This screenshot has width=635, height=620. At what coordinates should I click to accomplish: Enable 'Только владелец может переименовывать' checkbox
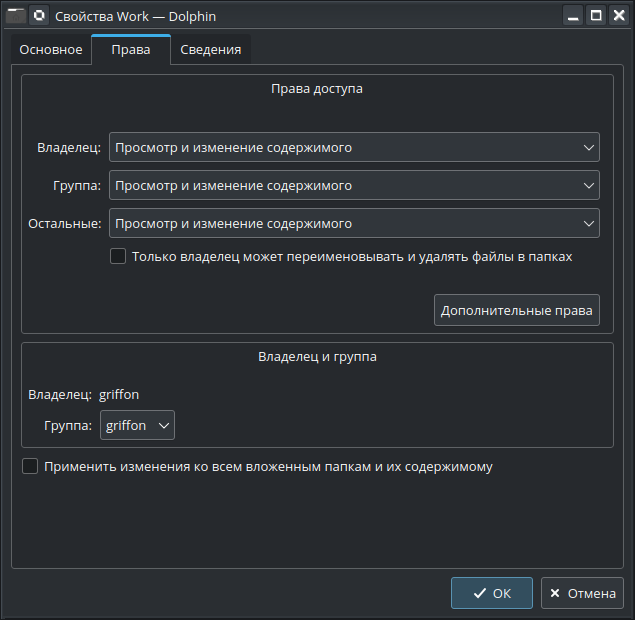[x=118, y=256]
